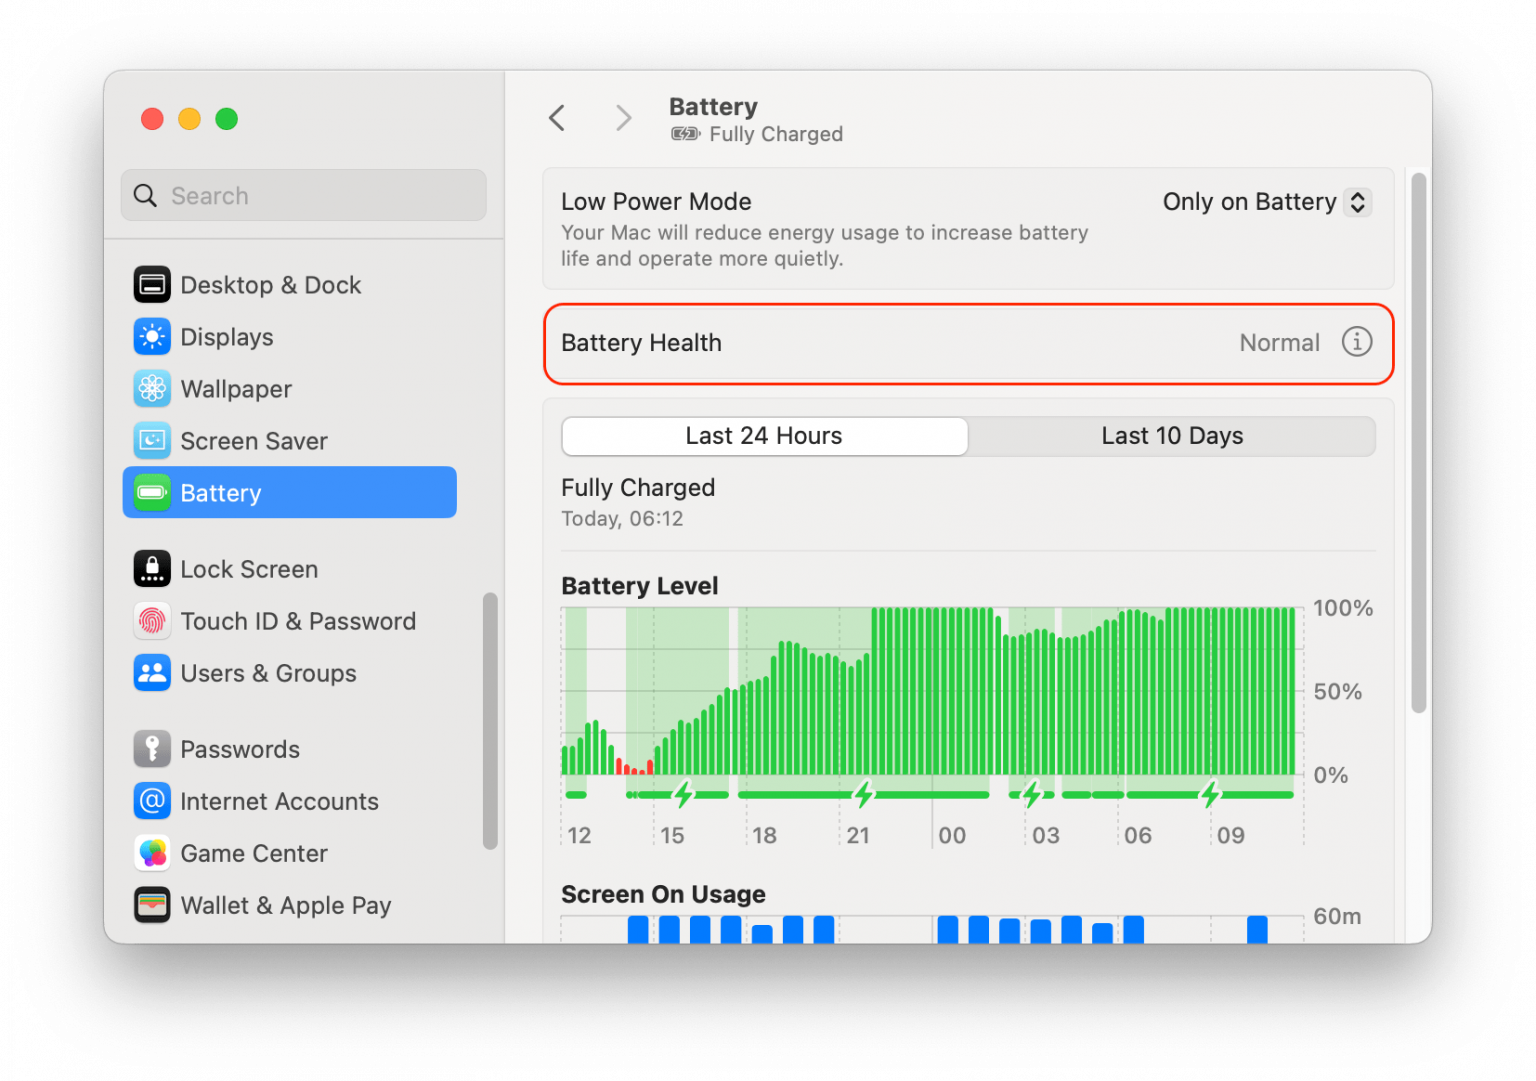The height and width of the screenshot is (1081, 1536).
Task: Switch to the Last 10 Days tab
Action: pos(1171,436)
